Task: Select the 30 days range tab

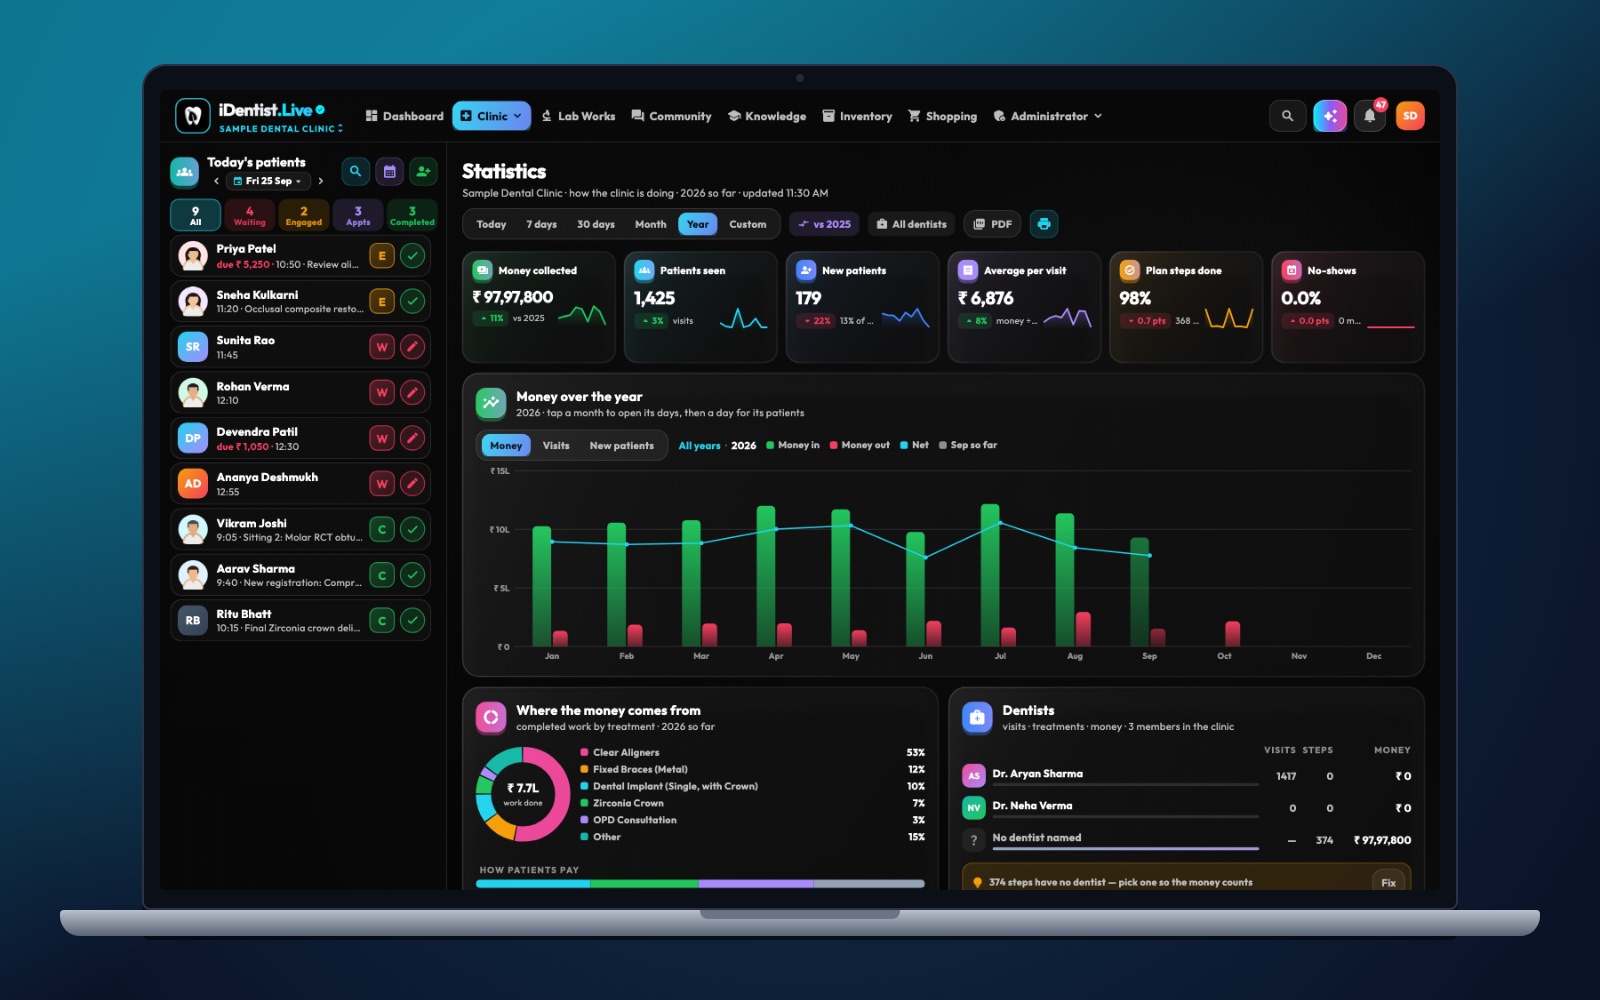Action: [596, 224]
